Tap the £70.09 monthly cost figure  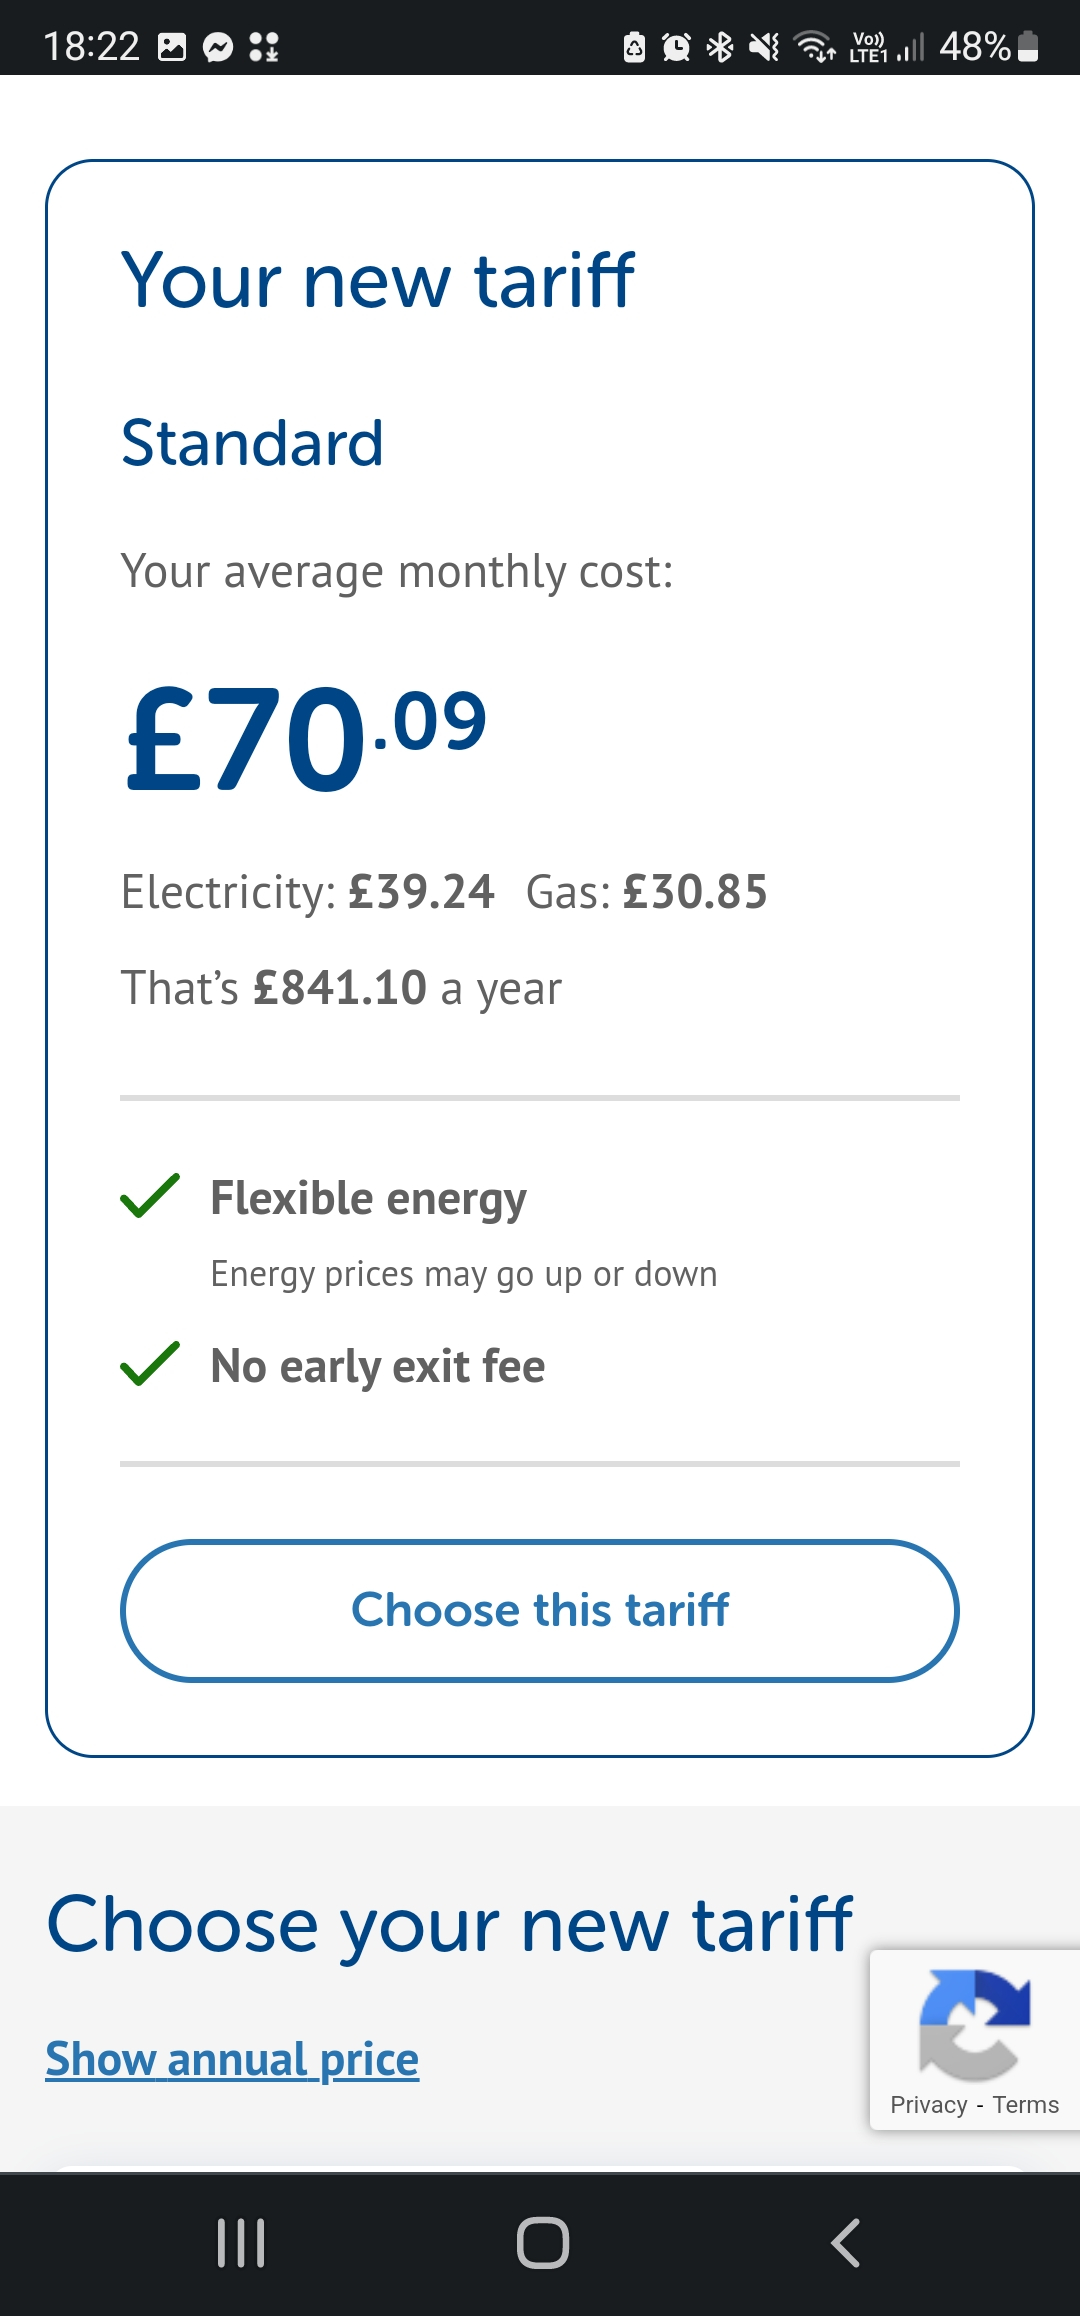(x=306, y=738)
